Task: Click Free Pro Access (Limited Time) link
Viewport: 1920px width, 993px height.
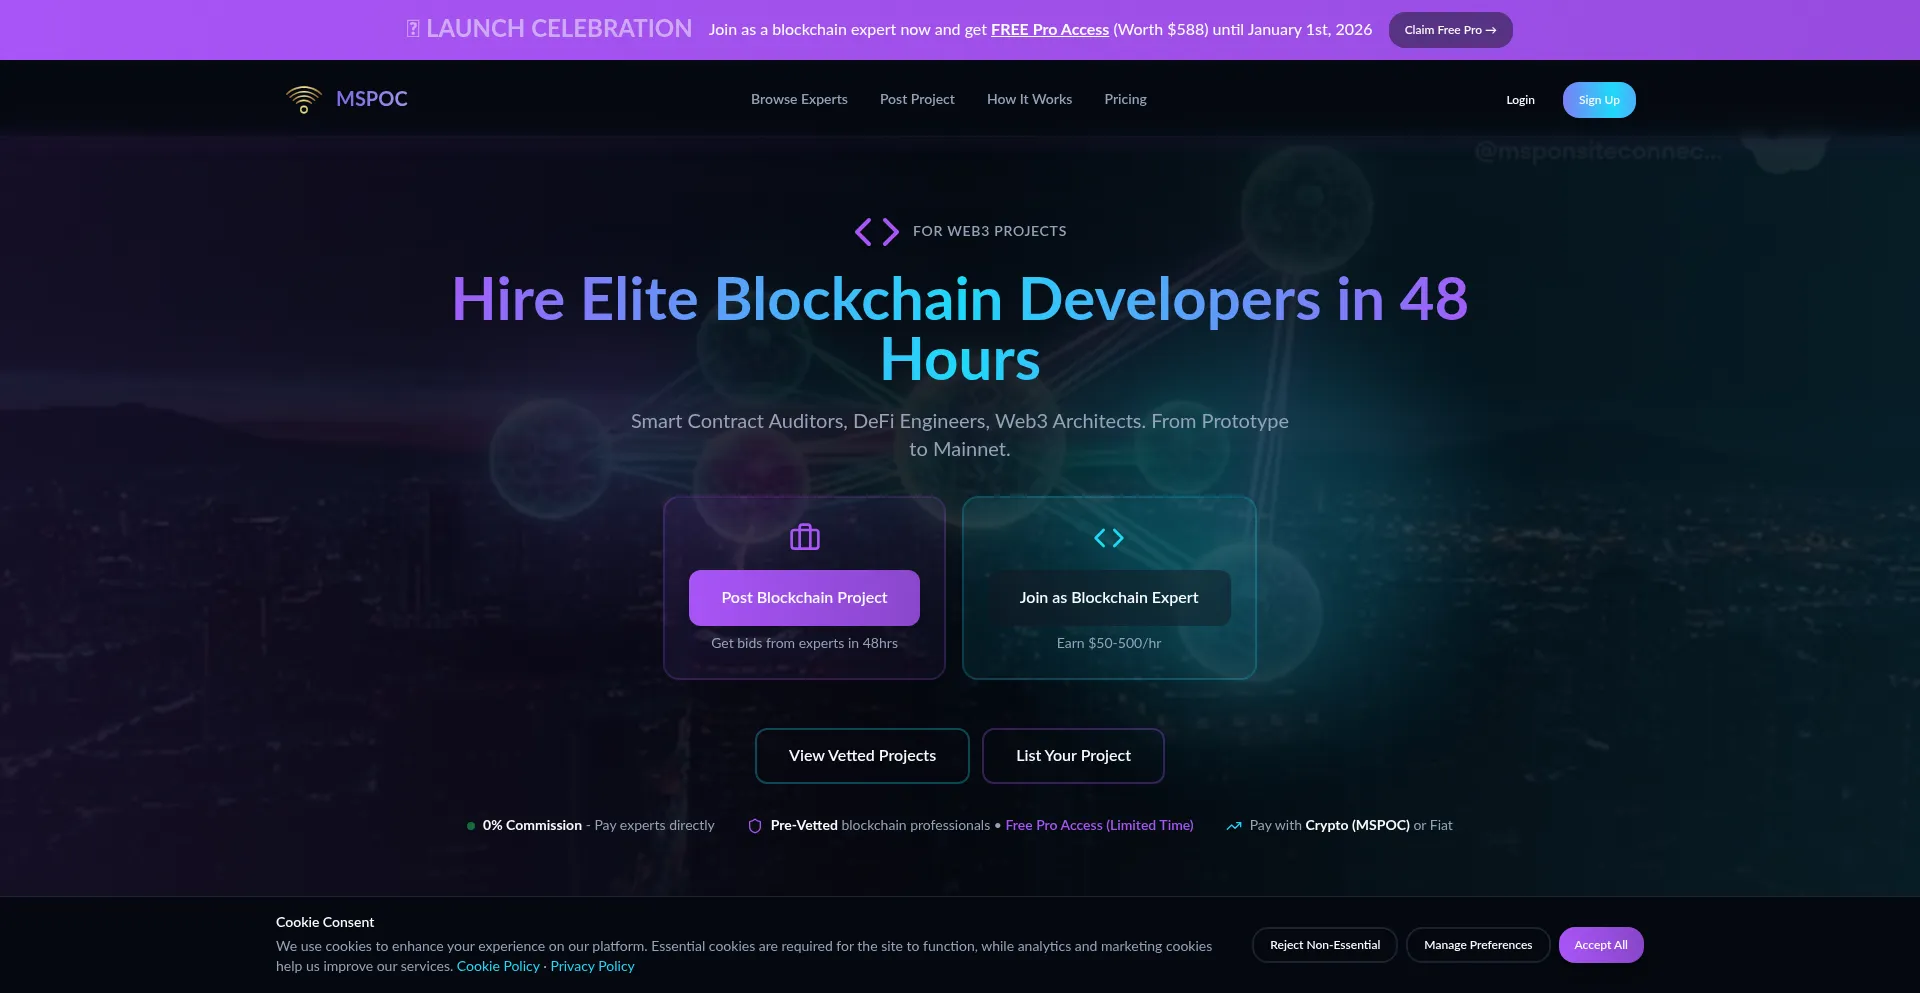Action: coord(1099,826)
